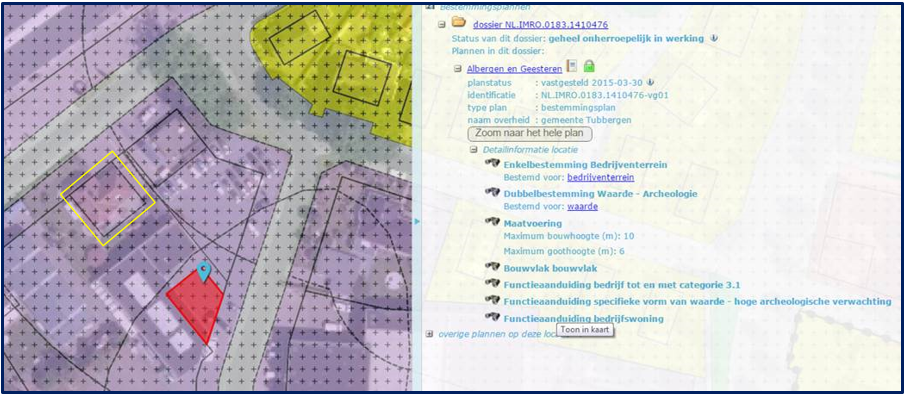Collapse Detailinformatie locatie section

pyautogui.click(x=474, y=149)
